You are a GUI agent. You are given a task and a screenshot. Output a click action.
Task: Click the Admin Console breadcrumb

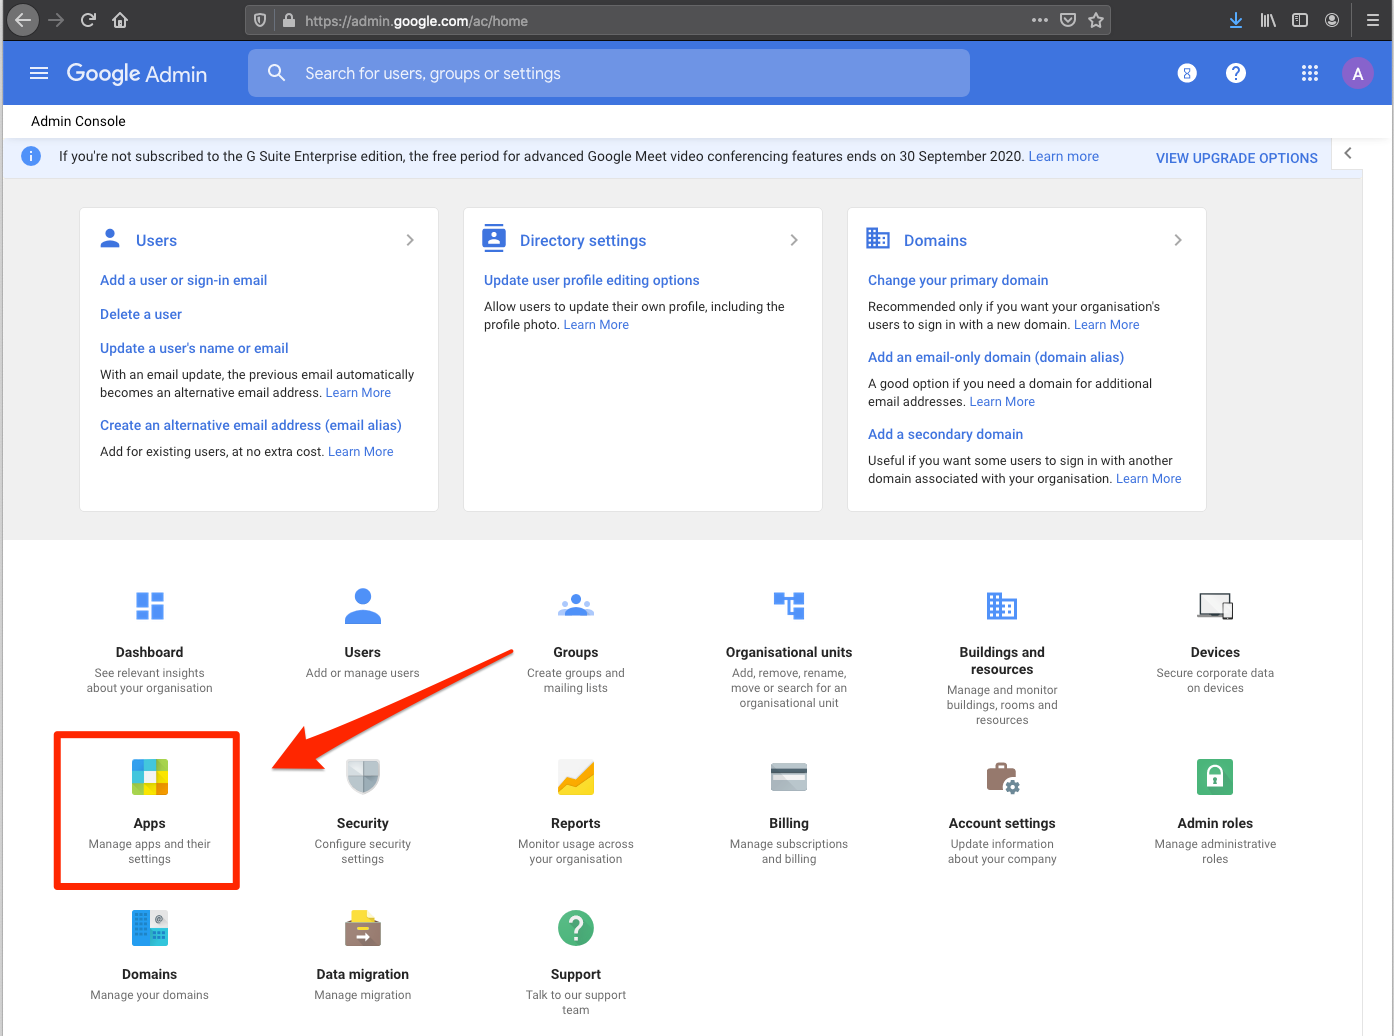tap(78, 121)
